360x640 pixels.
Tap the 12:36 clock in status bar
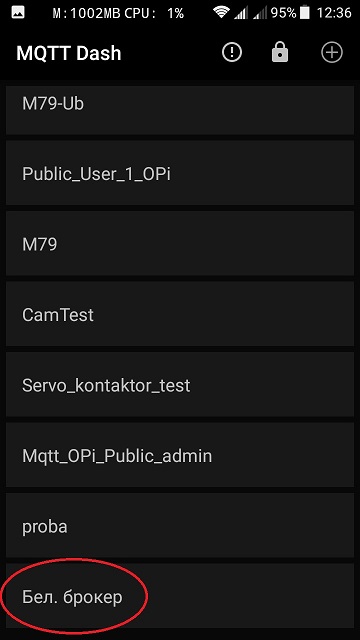click(x=334, y=13)
